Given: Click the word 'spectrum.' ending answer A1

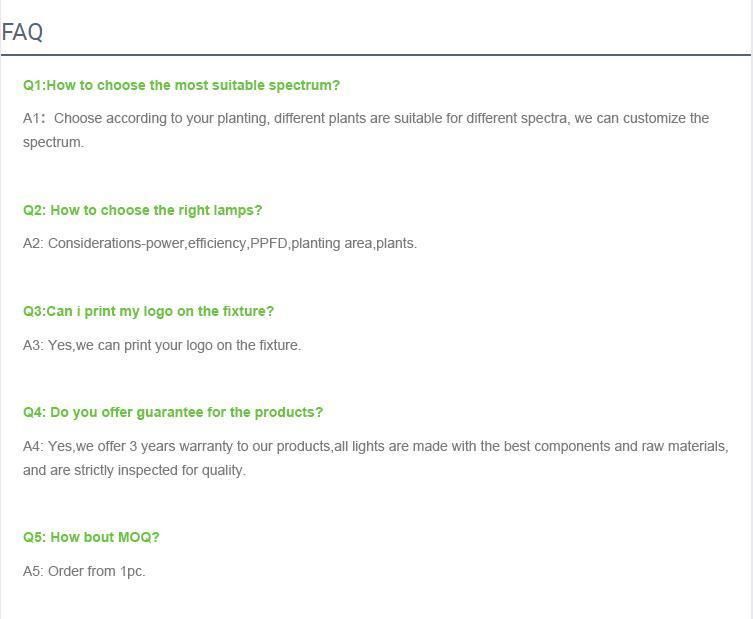Looking at the screenshot, I should point(53,143).
